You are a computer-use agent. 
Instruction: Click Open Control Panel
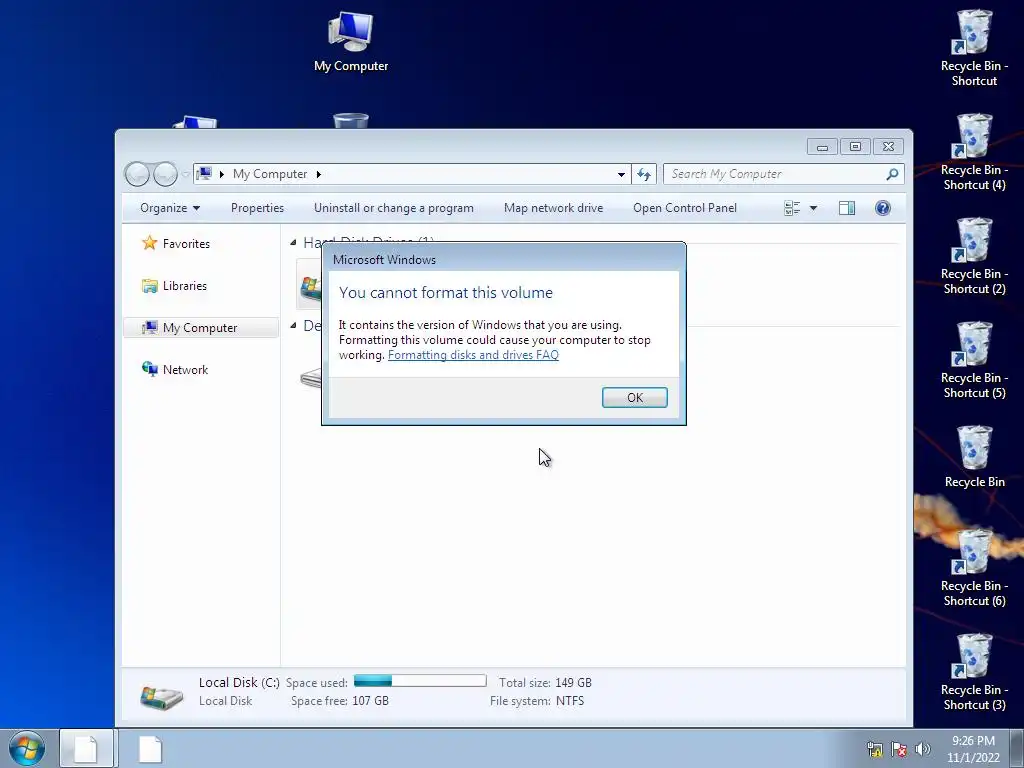coord(684,208)
